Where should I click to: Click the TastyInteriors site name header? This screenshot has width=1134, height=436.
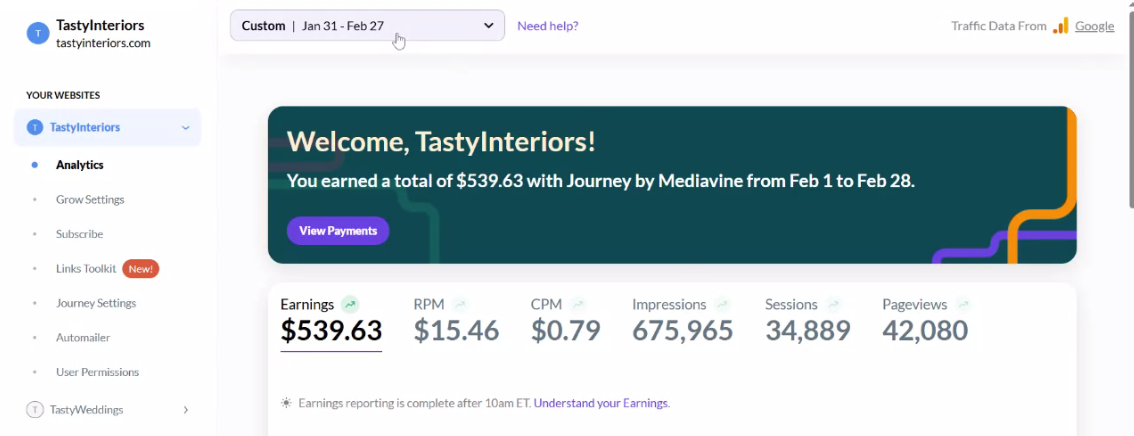pos(100,25)
